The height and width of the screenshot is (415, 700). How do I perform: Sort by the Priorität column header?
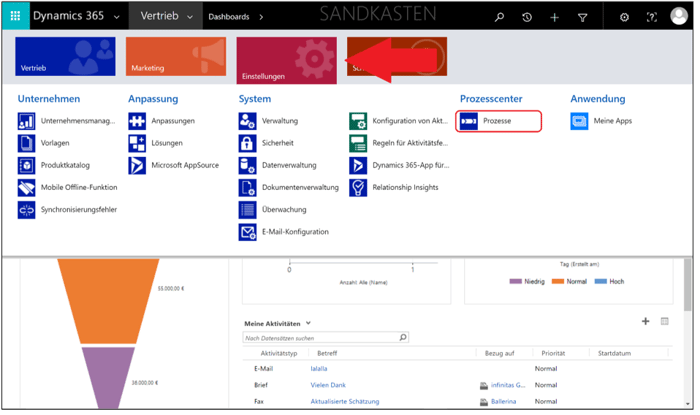553,353
